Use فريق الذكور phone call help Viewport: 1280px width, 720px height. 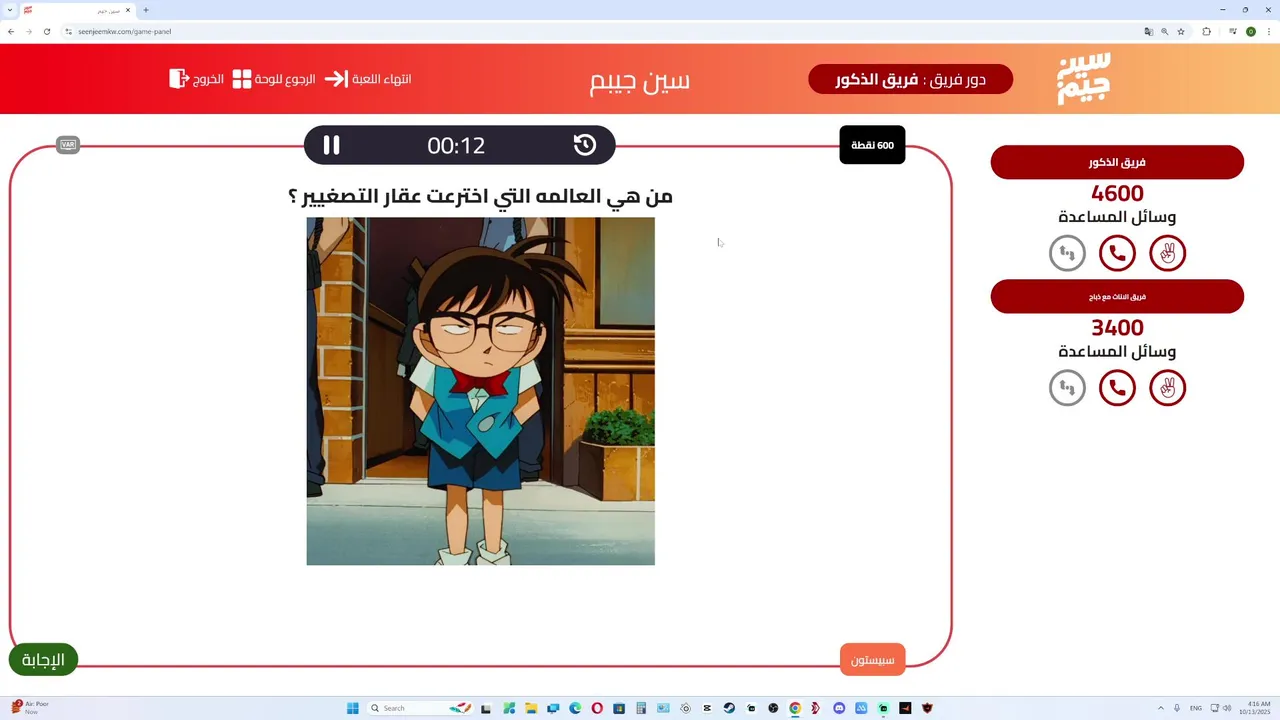[1117, 253]
